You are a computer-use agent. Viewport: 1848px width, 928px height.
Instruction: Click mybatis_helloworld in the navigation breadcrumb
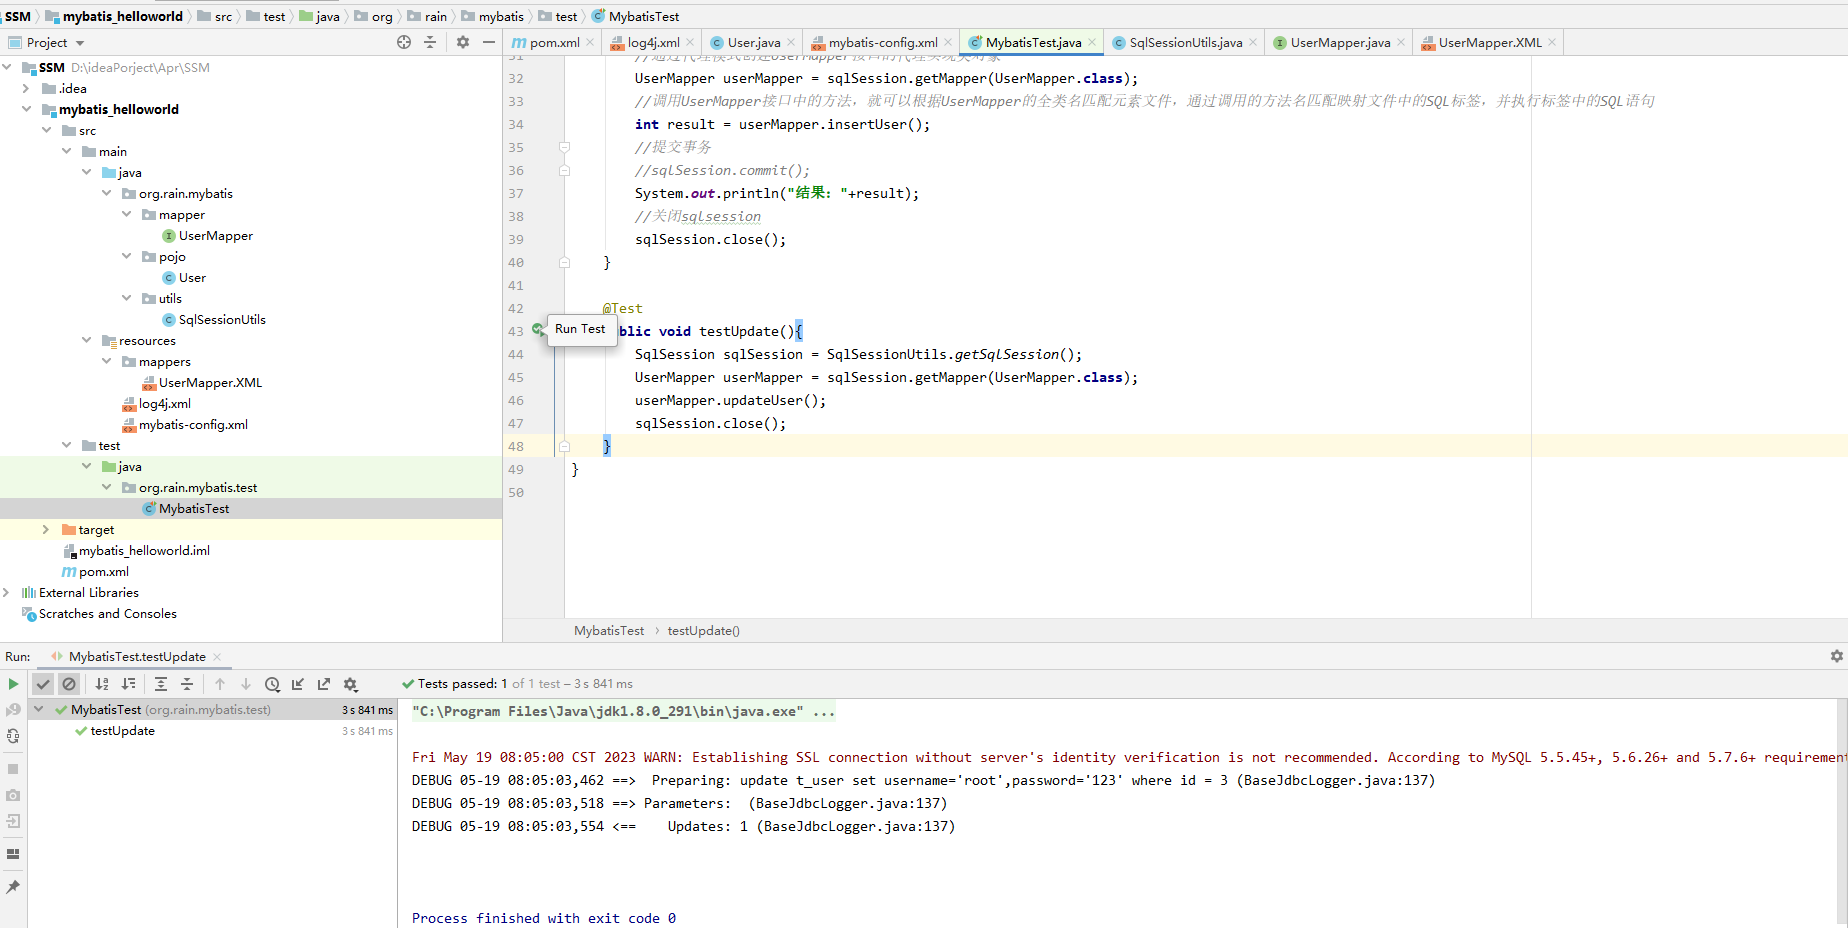122,16
